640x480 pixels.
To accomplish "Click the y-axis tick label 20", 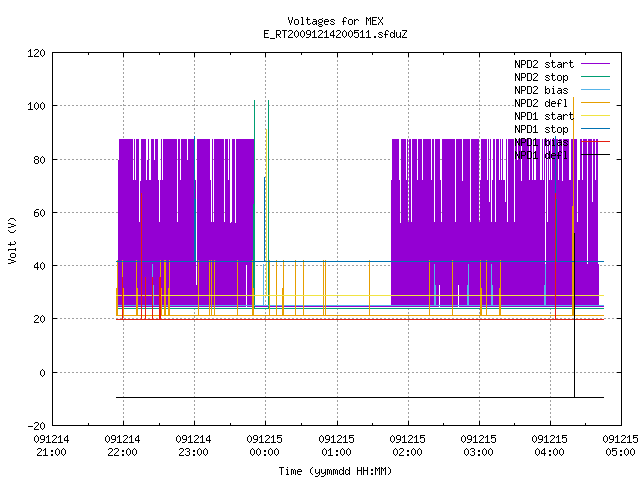I will [40, 320].
